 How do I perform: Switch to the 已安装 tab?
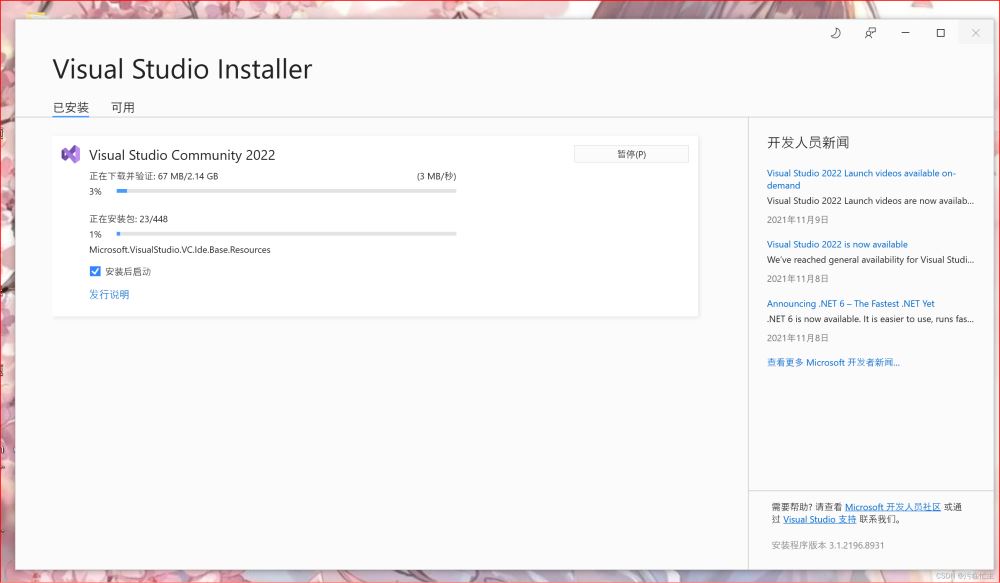click(71, 107)
